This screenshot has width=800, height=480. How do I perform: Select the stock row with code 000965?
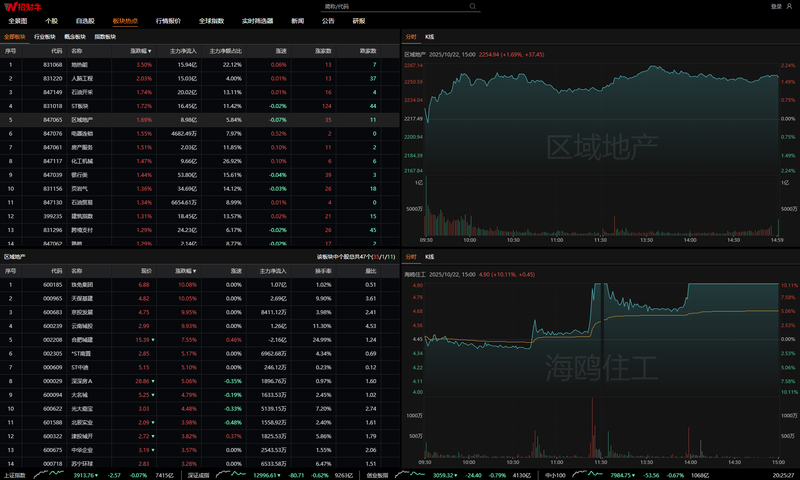[x=199, y=298]
